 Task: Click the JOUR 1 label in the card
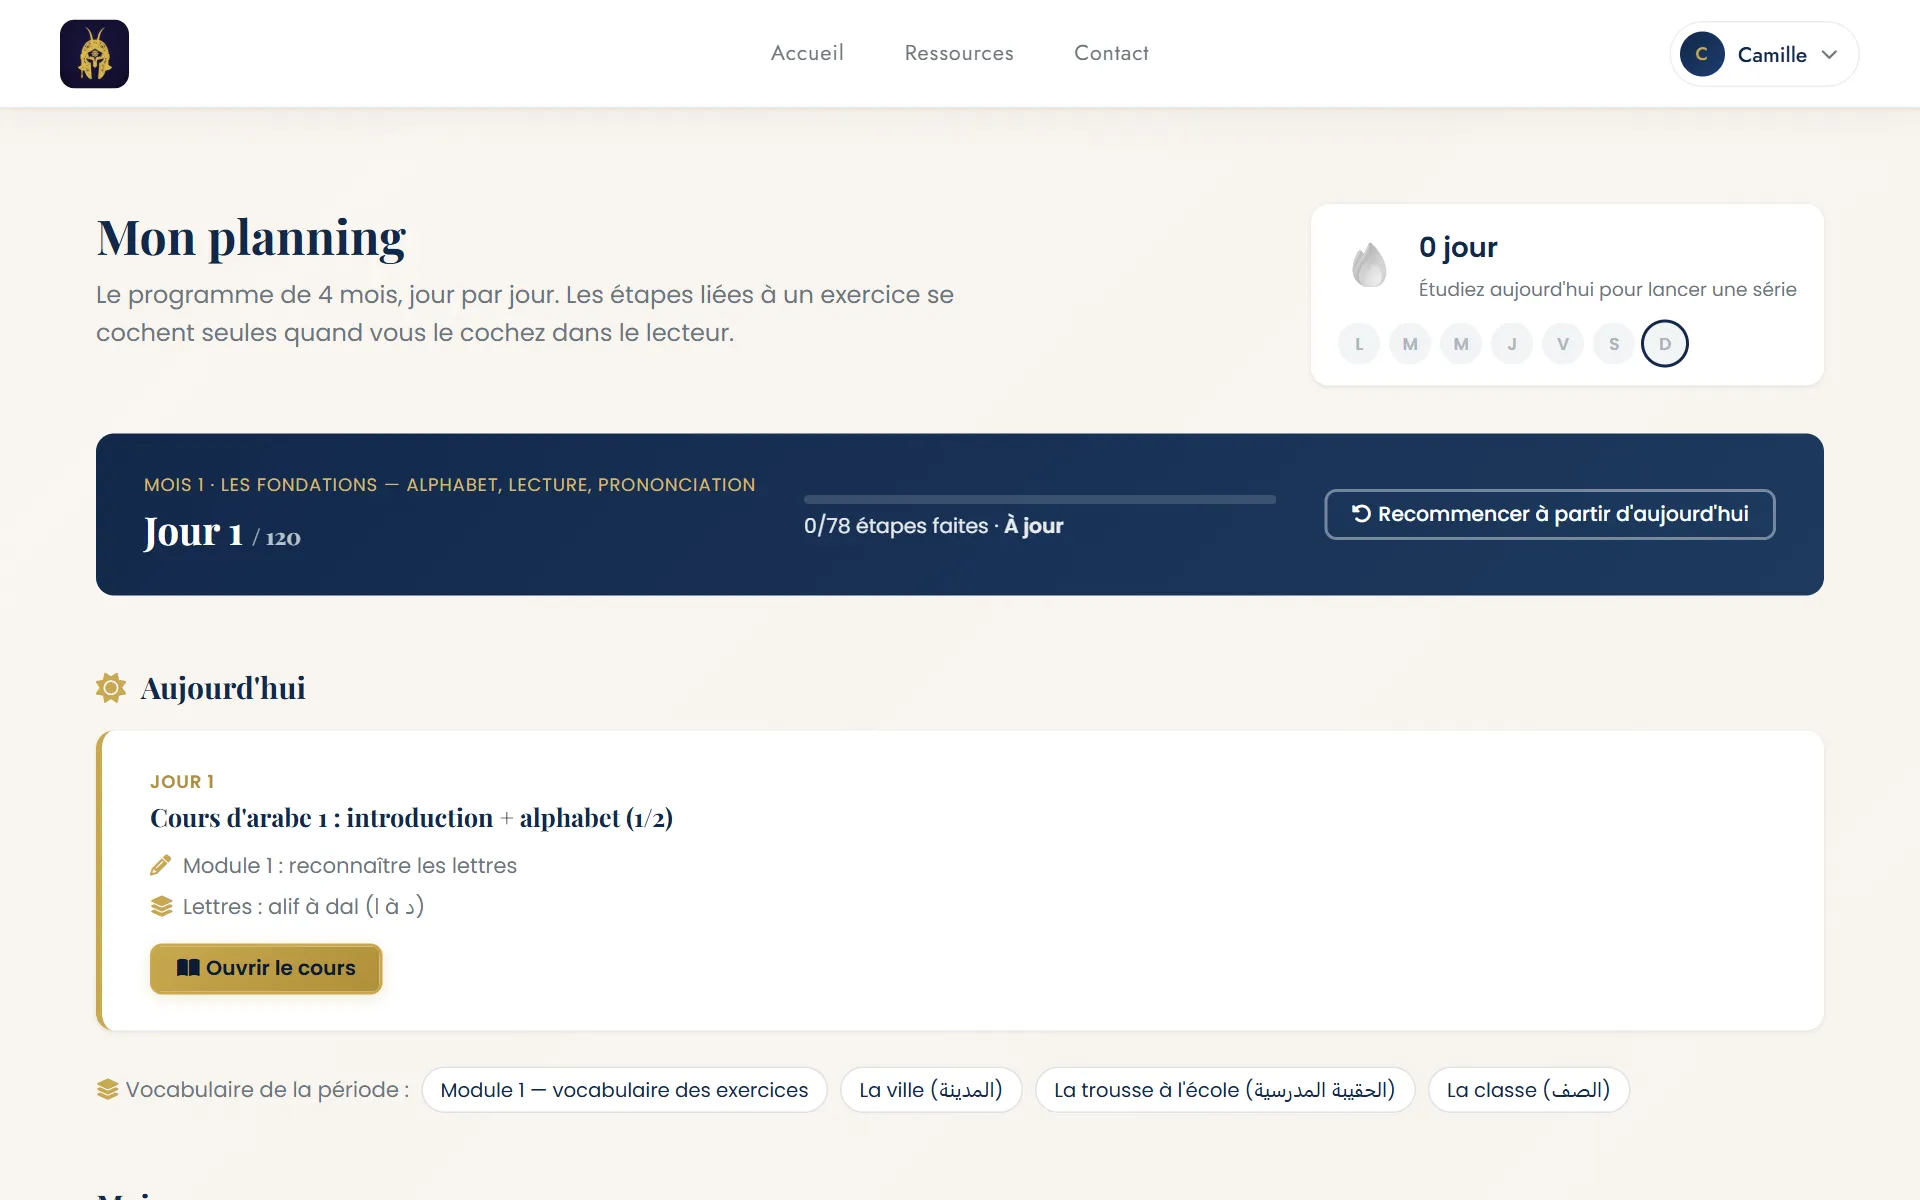pyautogui.click(x=182, y=782)
